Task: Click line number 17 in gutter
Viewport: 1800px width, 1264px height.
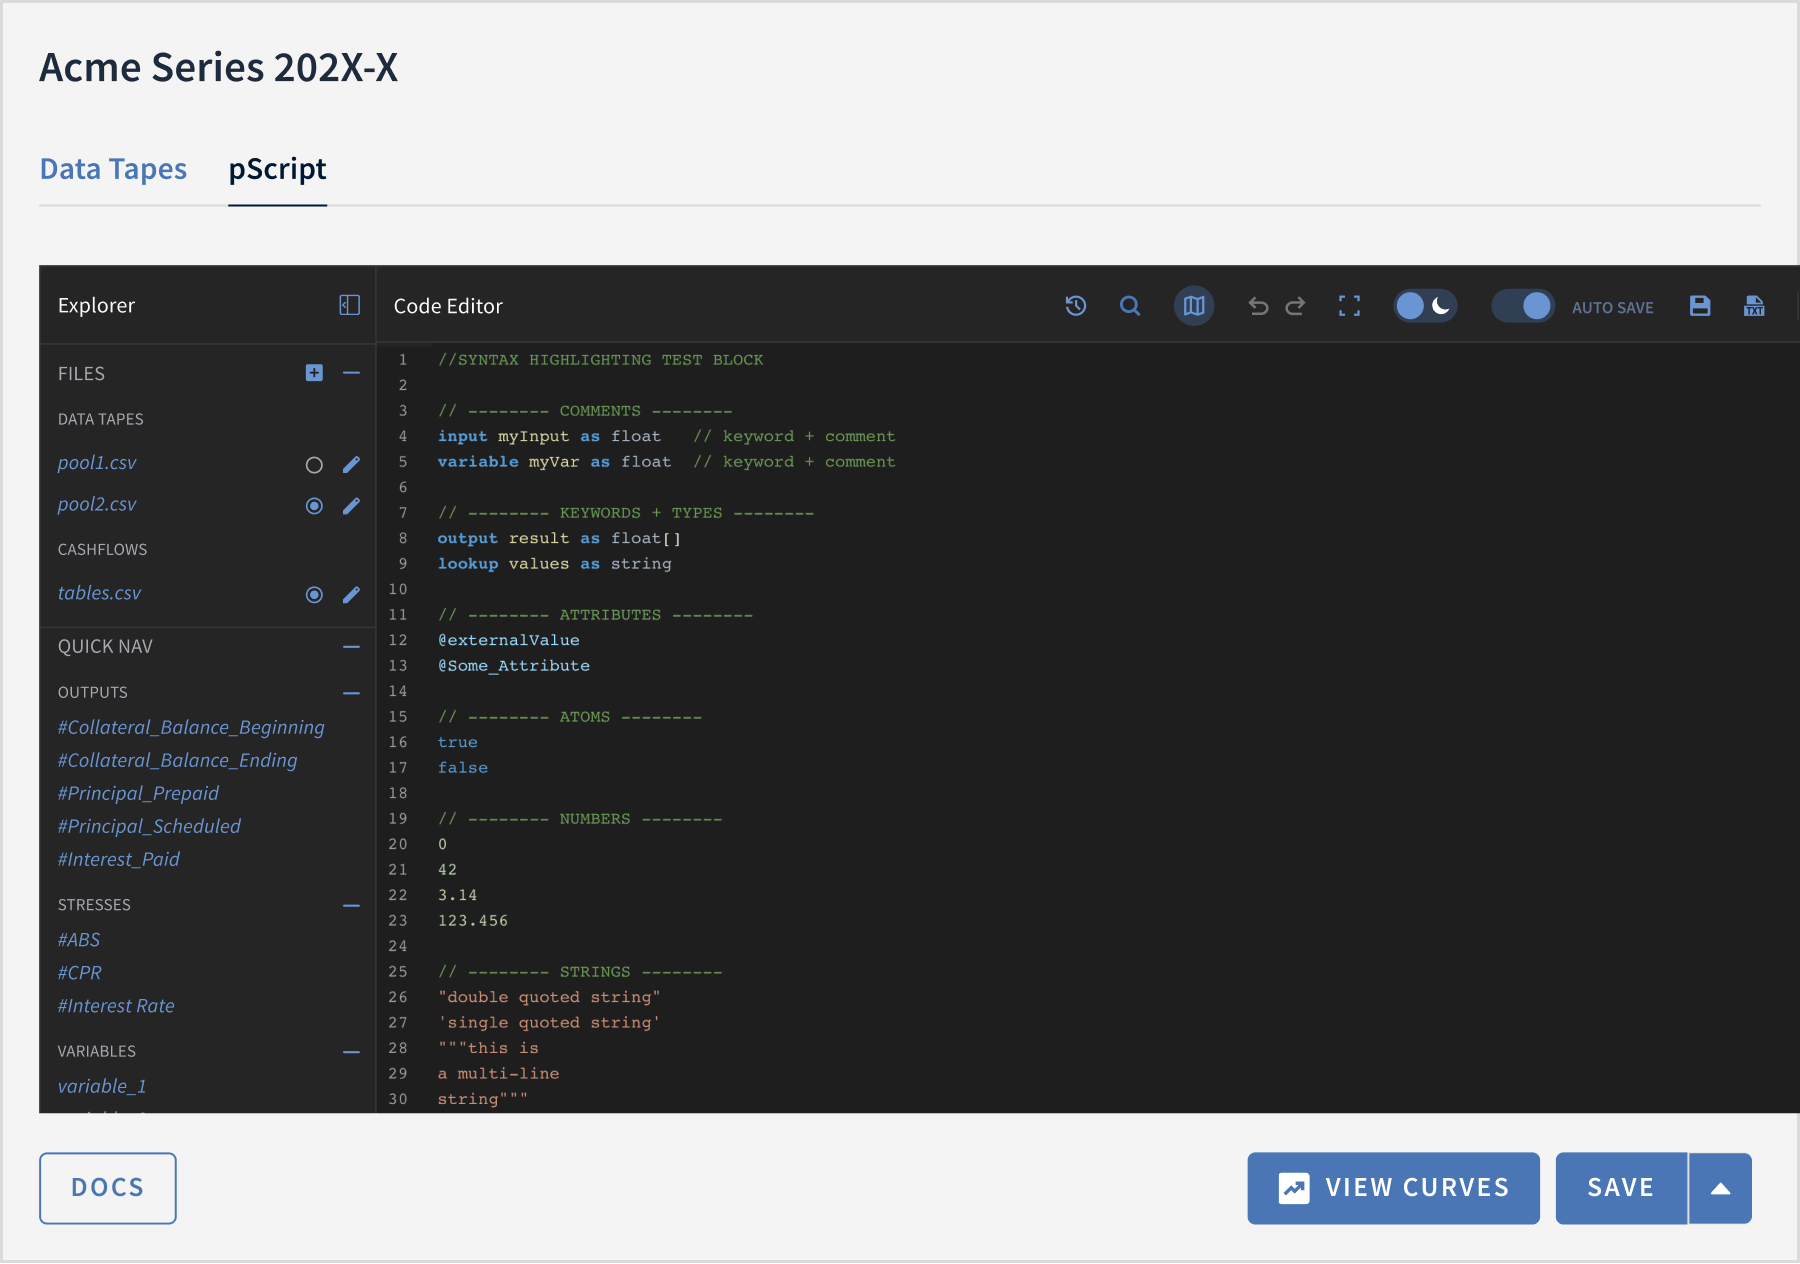Action: click(398, 768)
